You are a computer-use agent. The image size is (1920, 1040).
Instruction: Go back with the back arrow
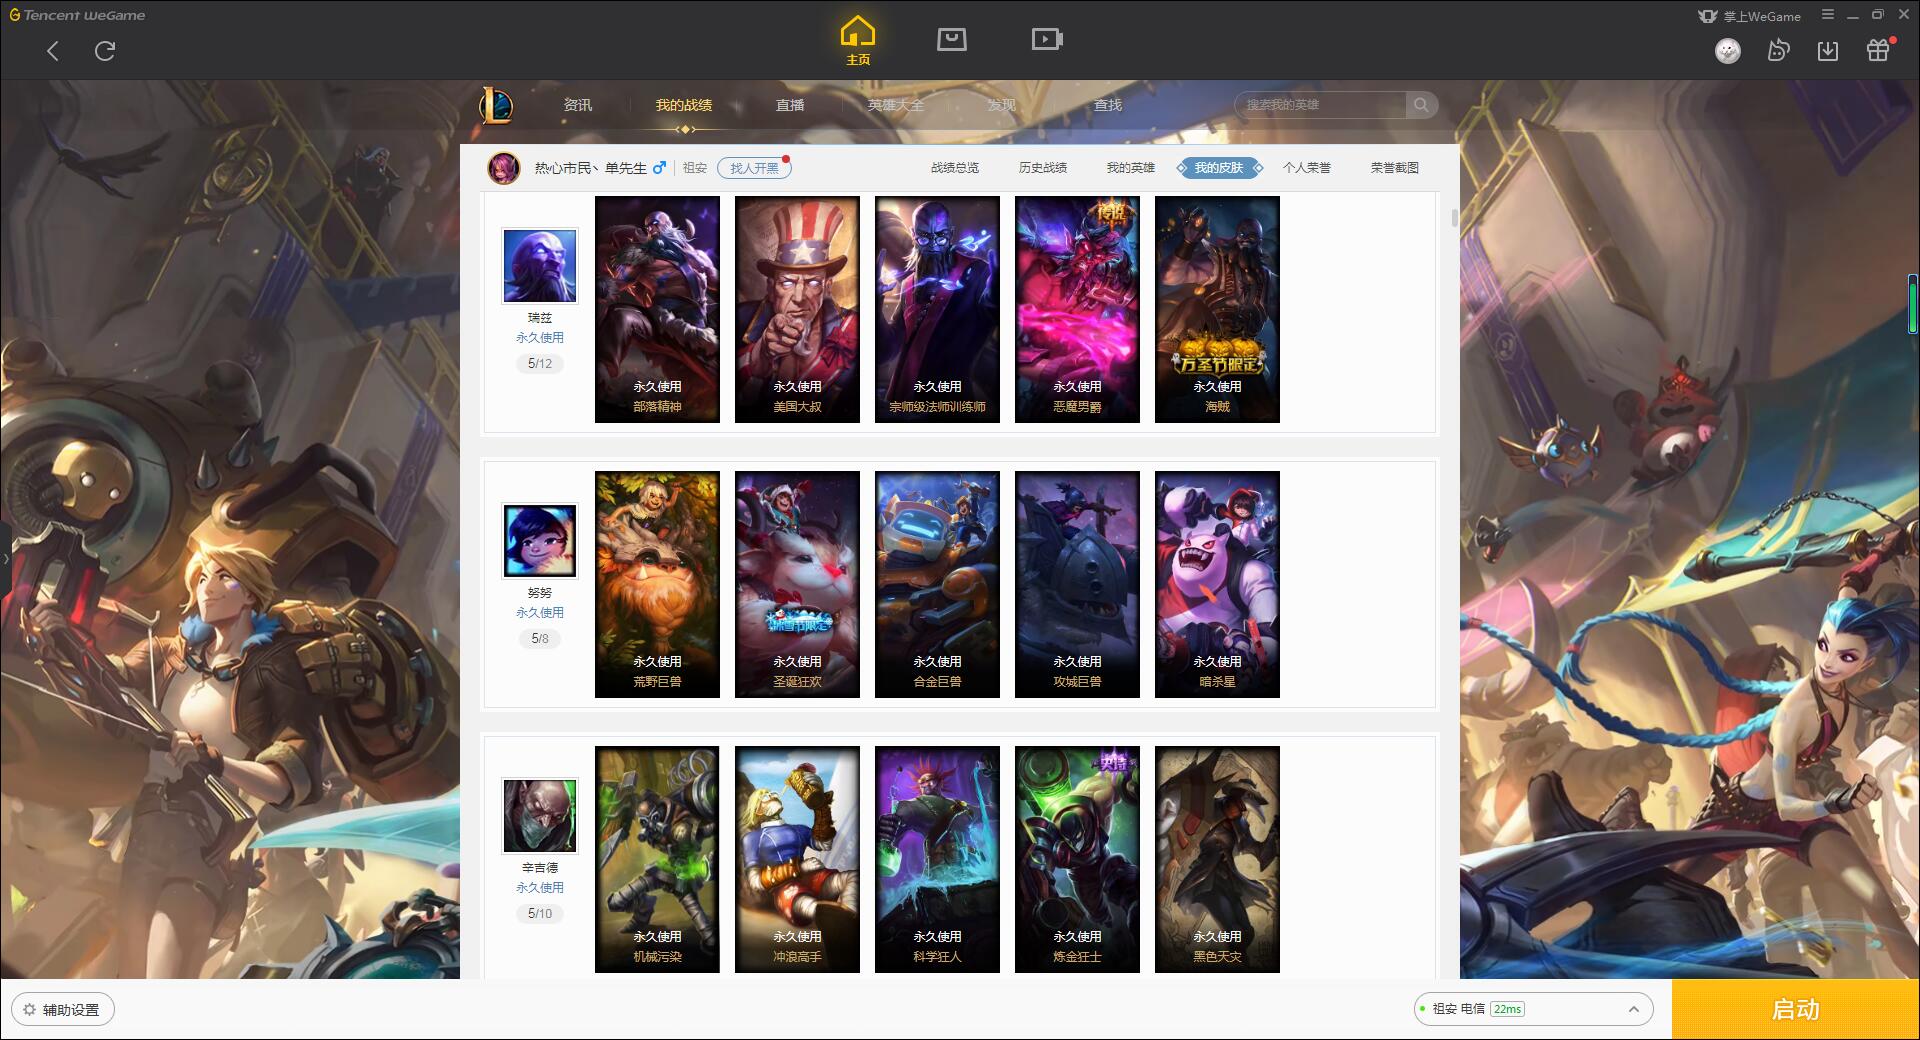(53, 51)
